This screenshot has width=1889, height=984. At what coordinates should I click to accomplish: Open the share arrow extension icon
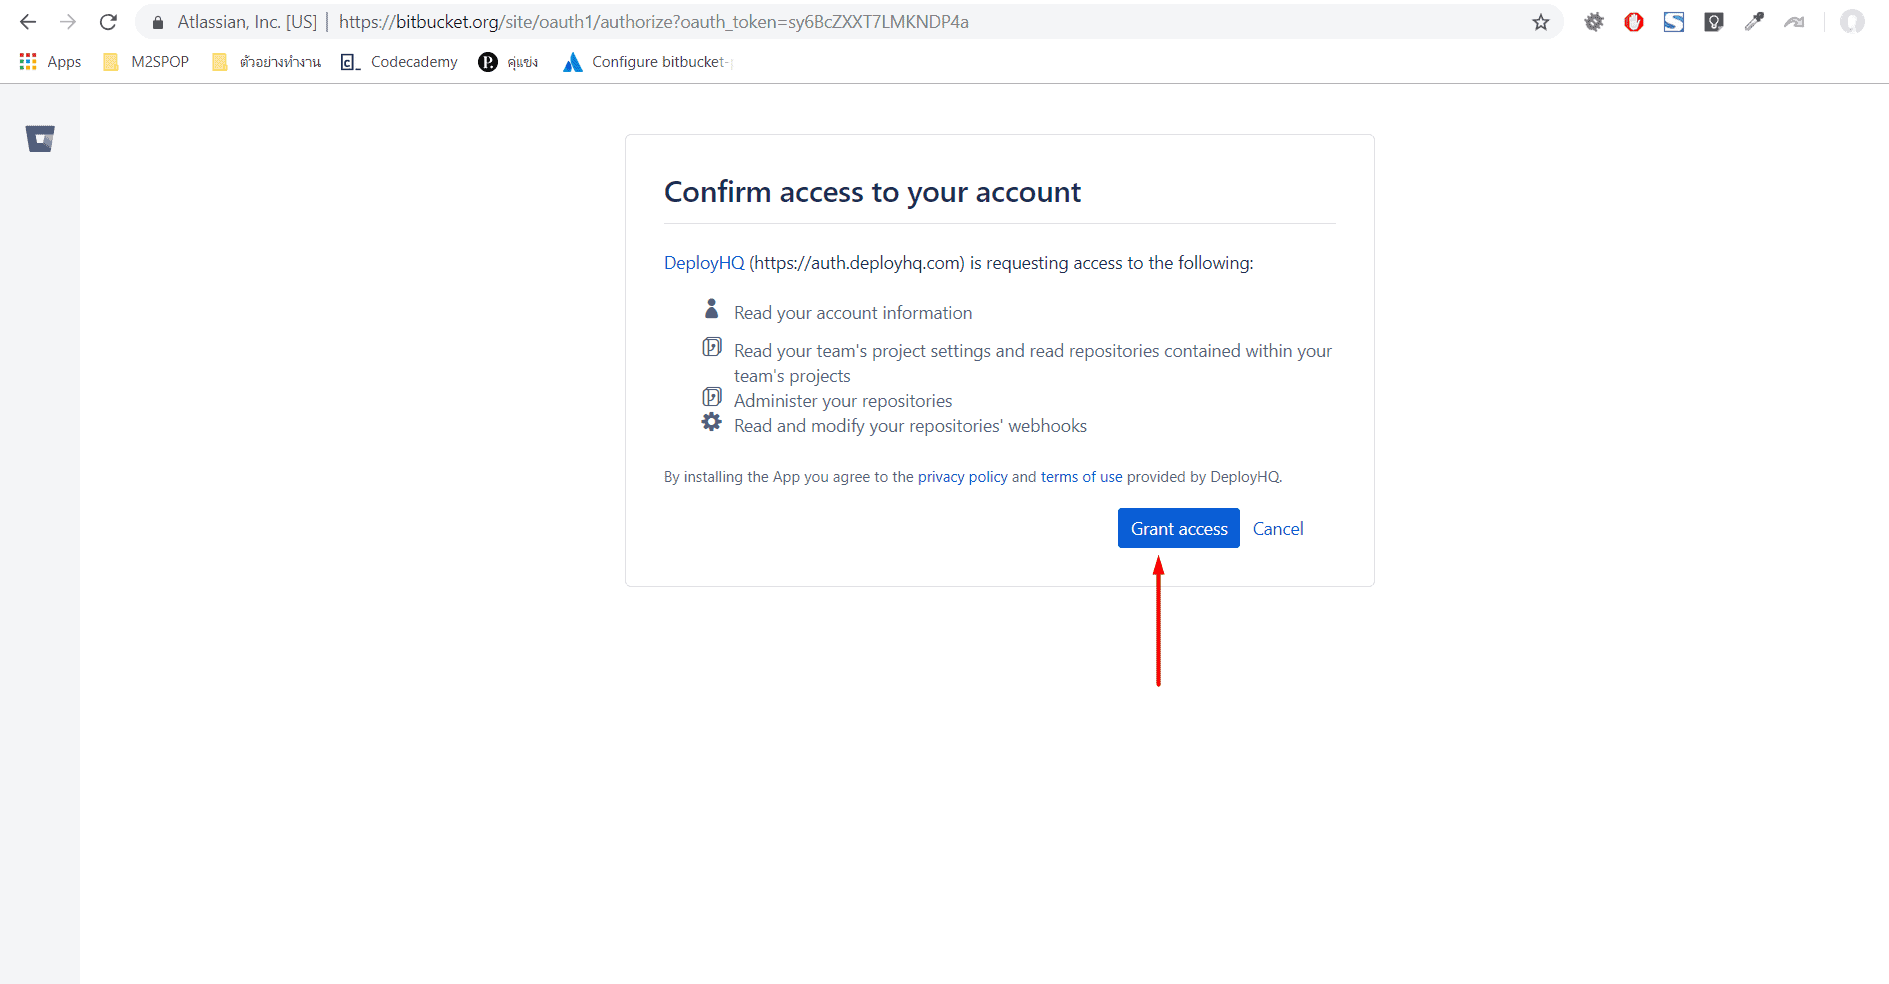coord(1794,21)
